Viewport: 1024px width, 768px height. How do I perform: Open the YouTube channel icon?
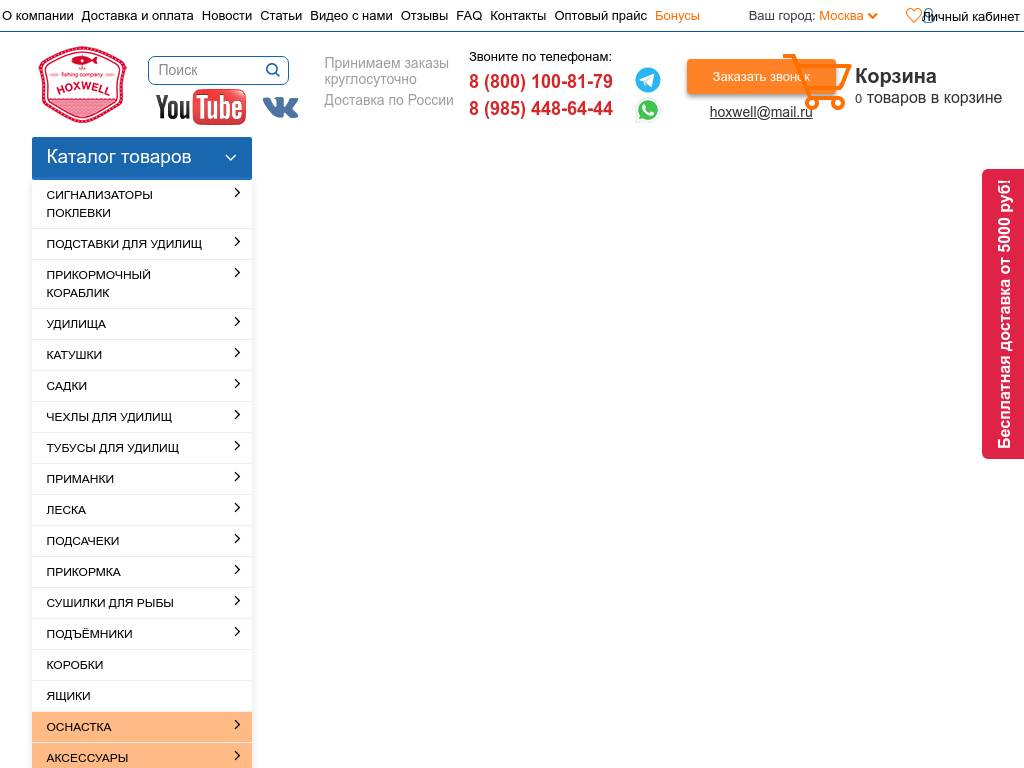point(200,107)
